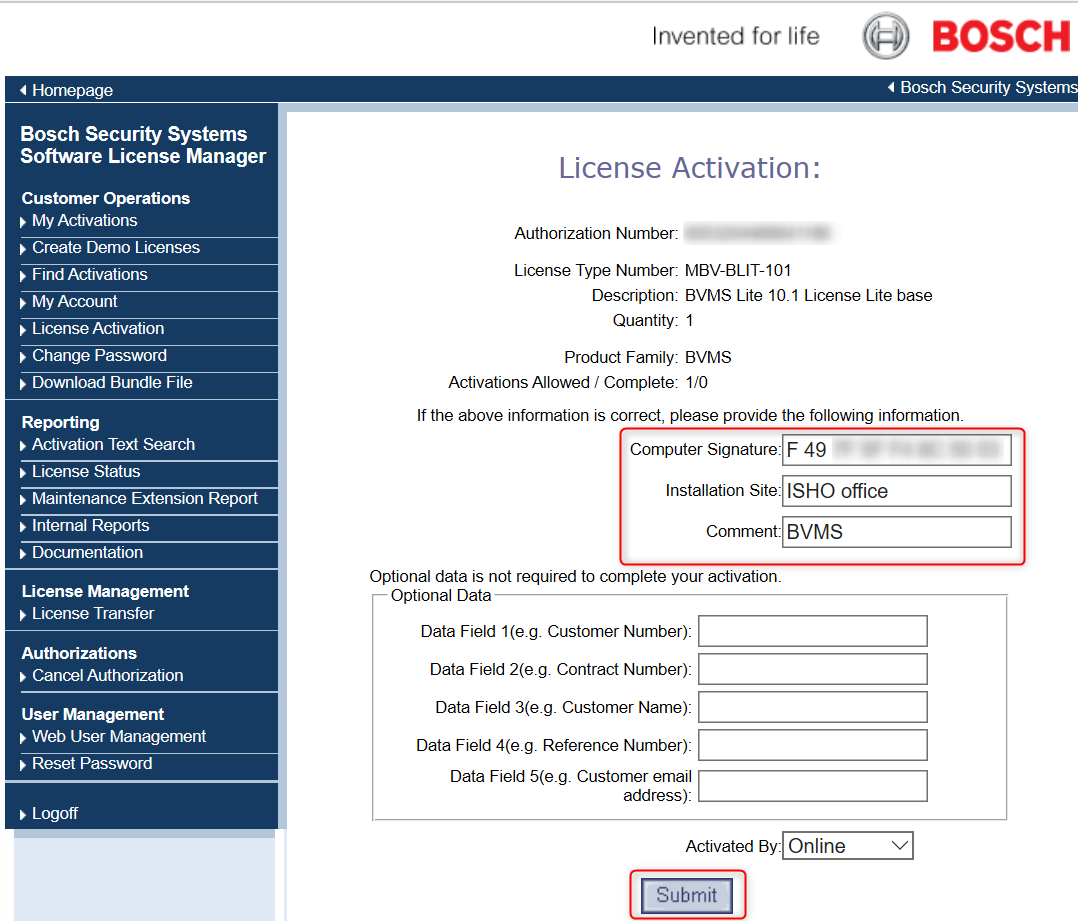This screenshot has height=921, width=1078.
Task: Open Maintenance Extension Report
Action: tap(144, 499)
